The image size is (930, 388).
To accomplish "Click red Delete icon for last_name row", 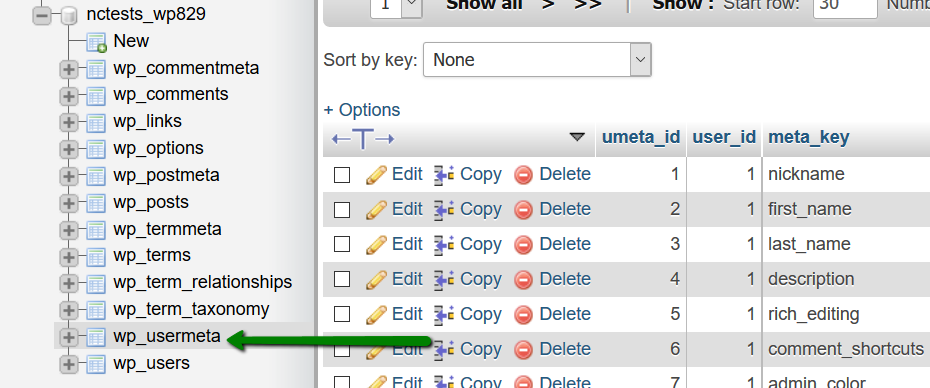I will (x=523, y=244).
